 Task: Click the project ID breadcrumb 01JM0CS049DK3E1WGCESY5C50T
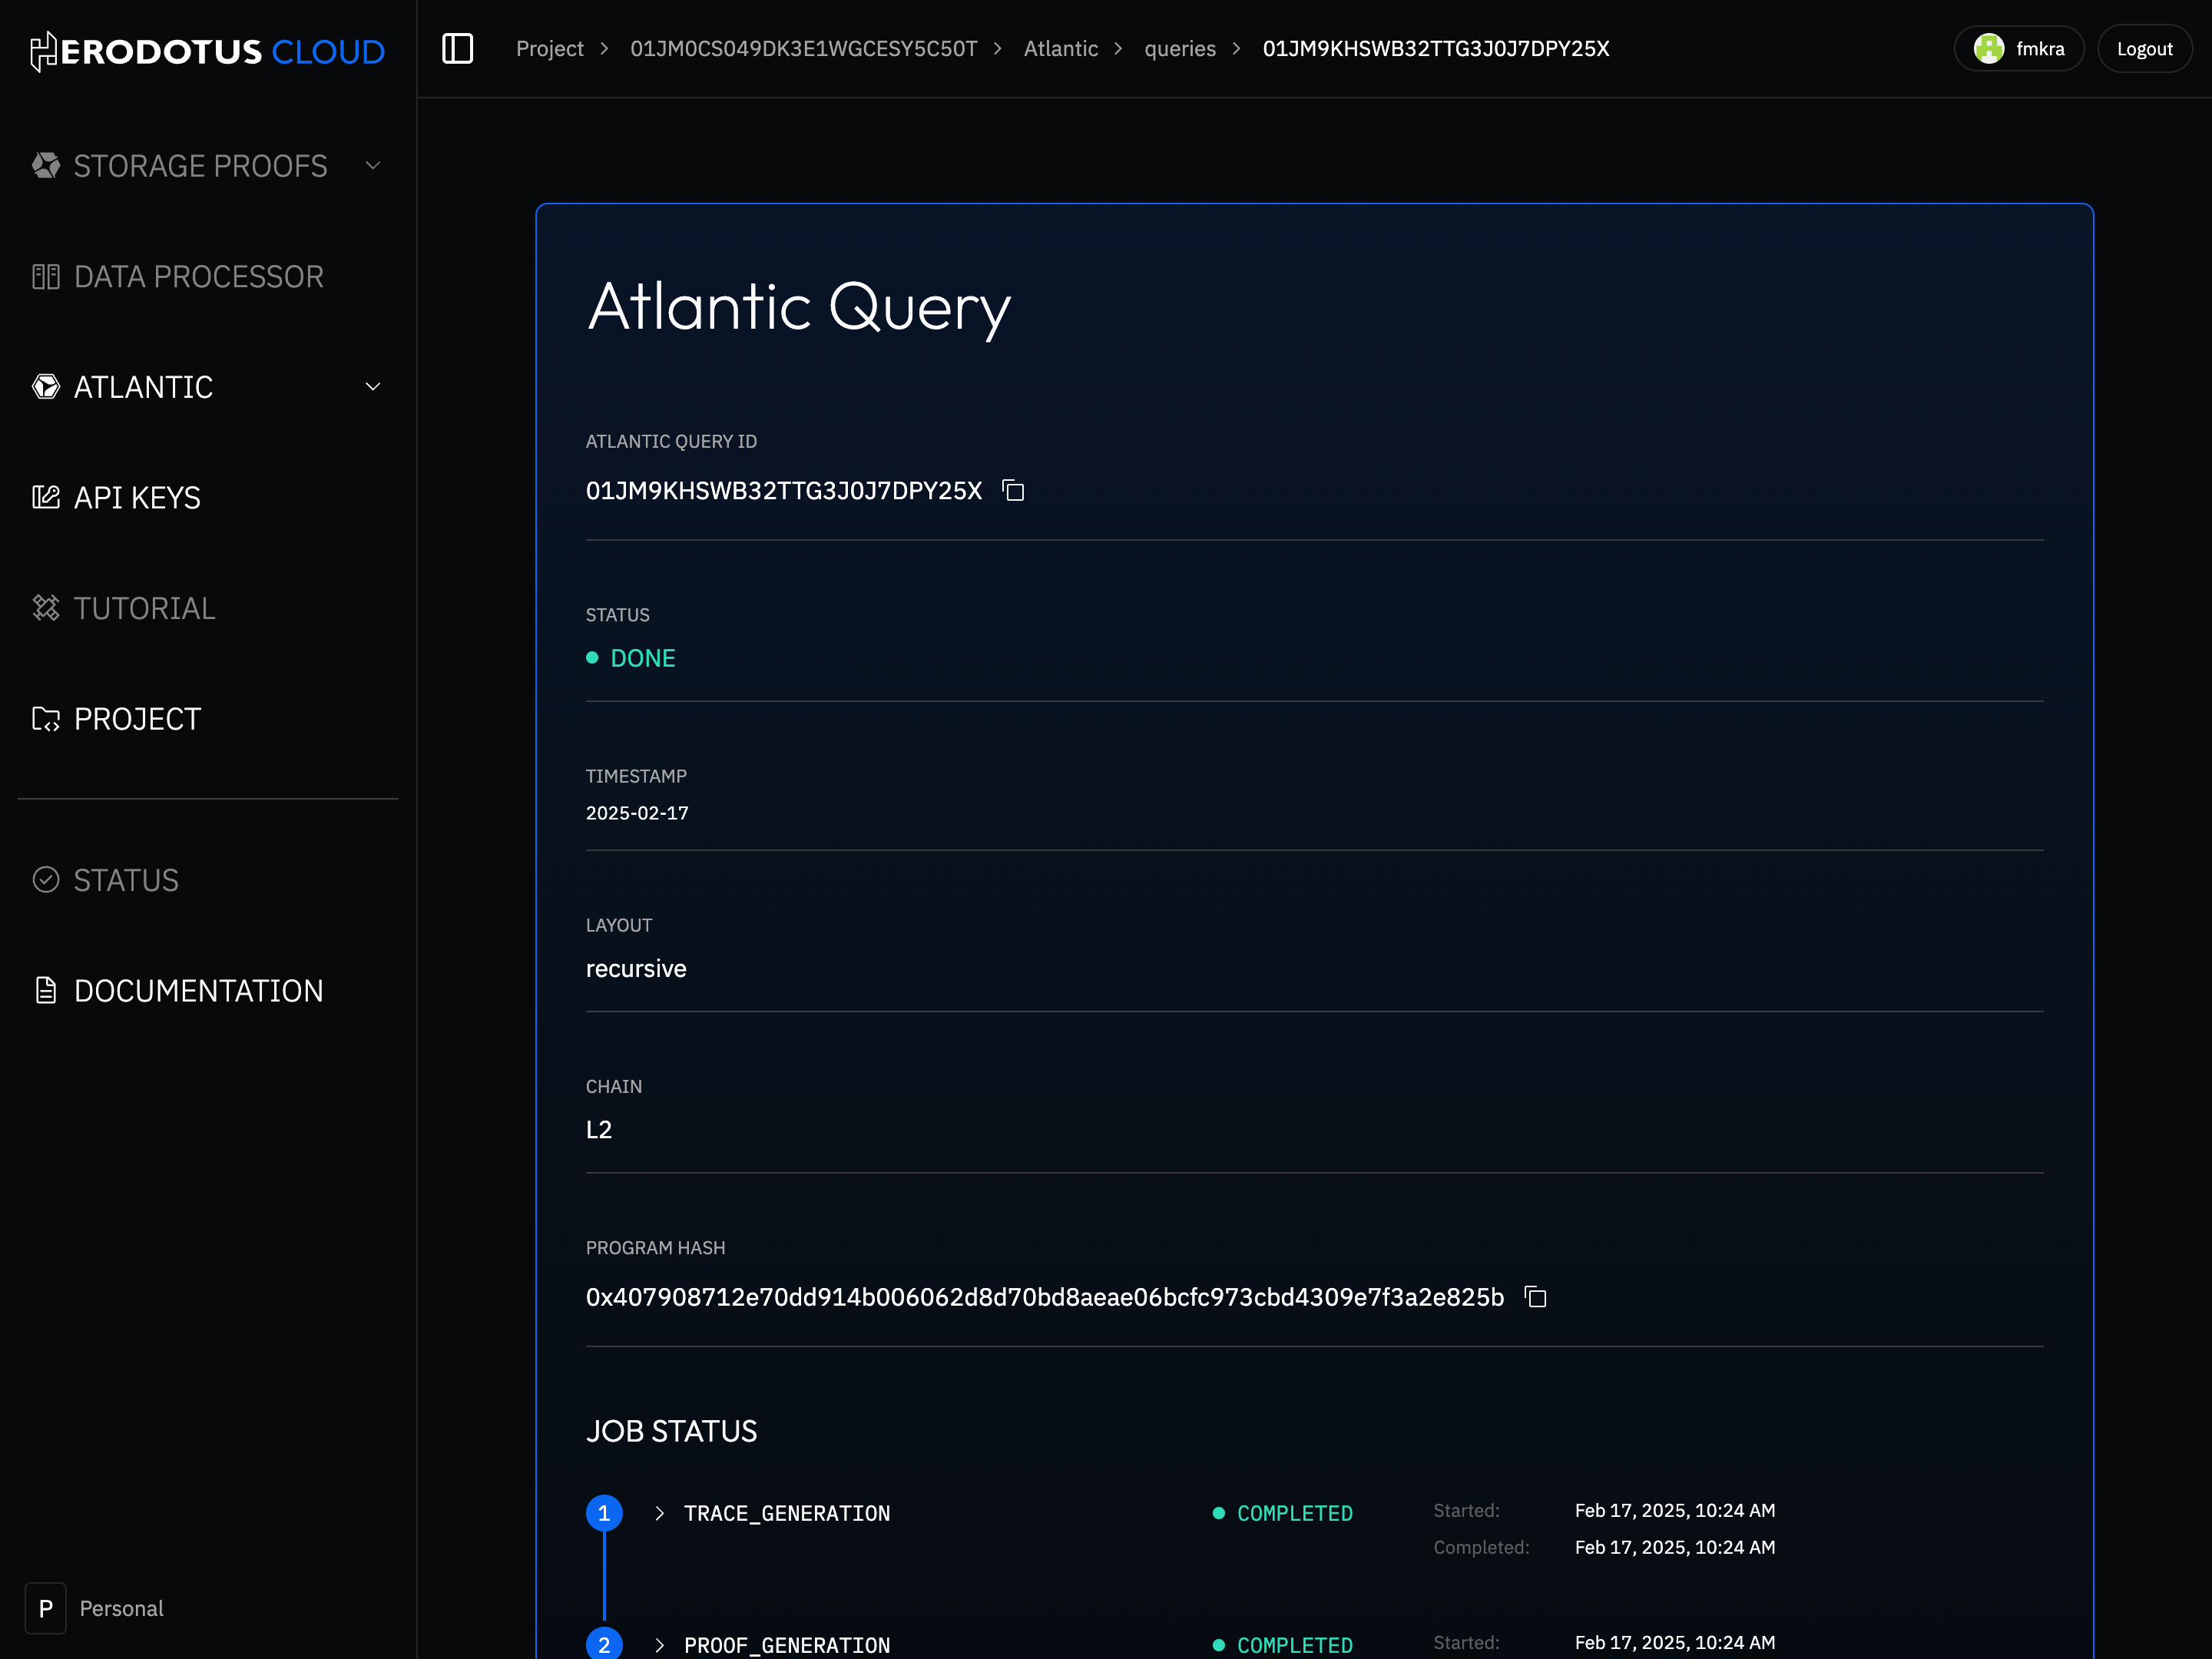pyautogui.click(x=803, y=48)
